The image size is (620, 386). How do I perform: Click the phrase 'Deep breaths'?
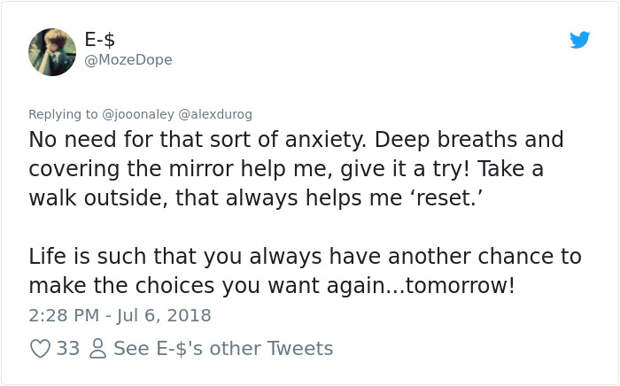tap(446, 140)
